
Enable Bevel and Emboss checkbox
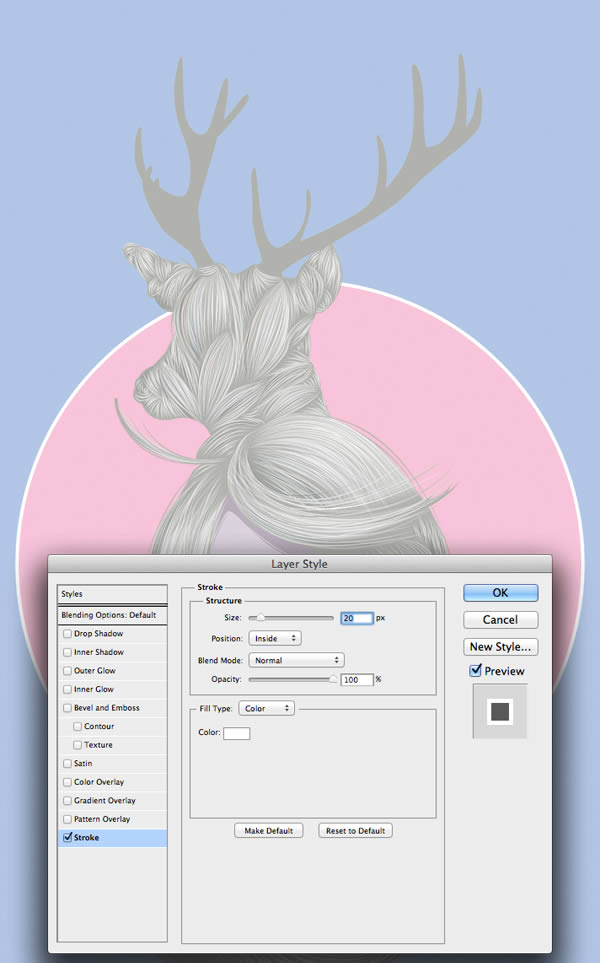point(68,708)
